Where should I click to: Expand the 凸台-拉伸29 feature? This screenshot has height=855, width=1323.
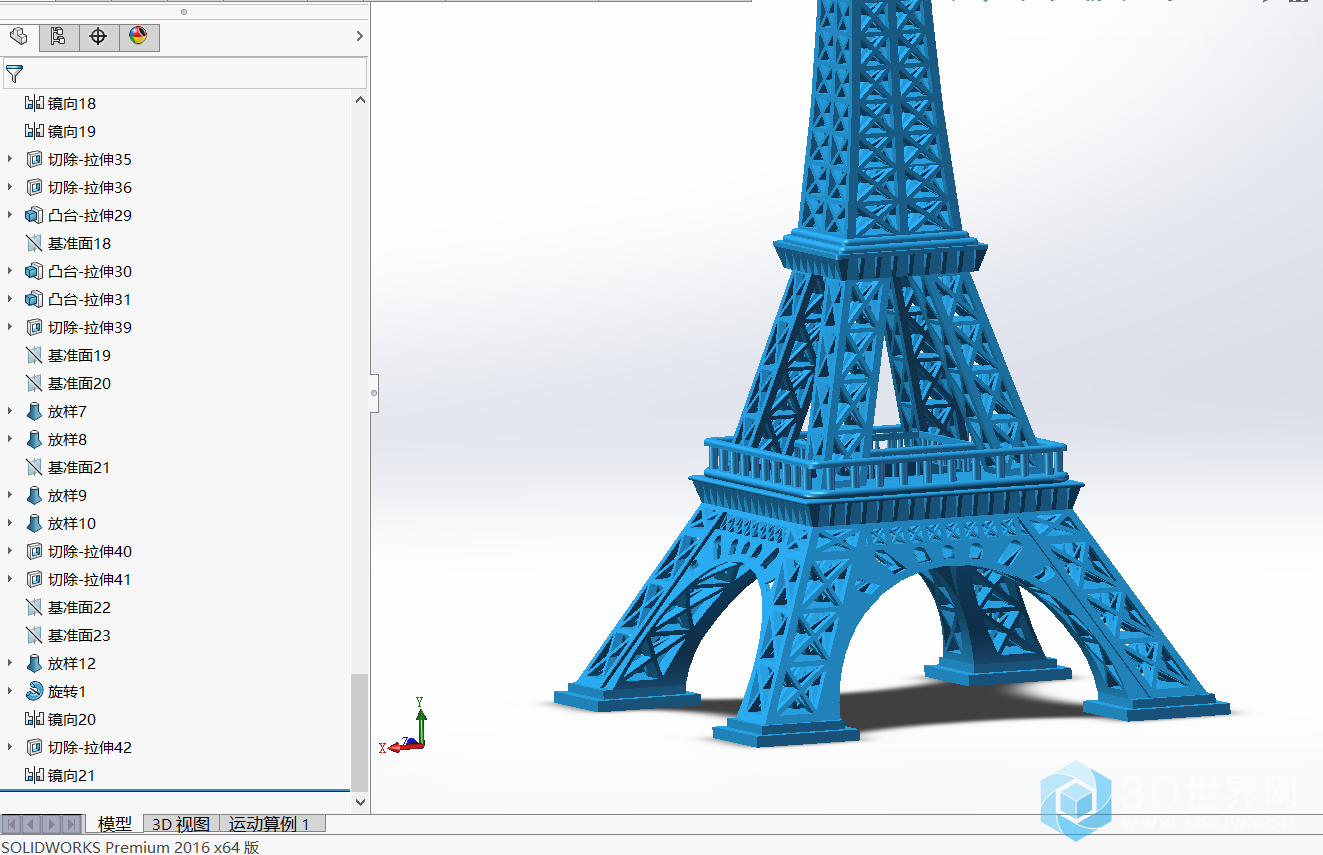[10, 215]
